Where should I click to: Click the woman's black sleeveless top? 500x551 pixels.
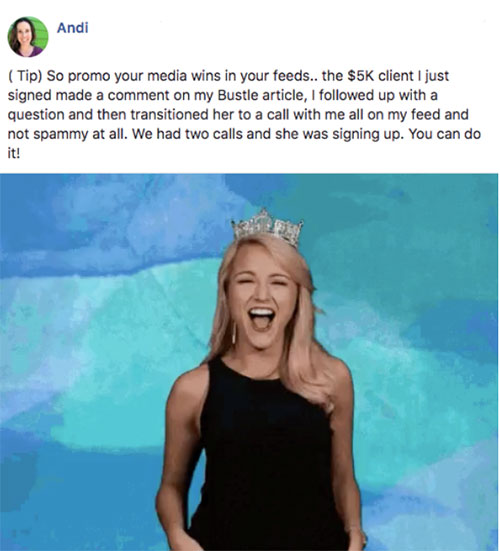click(267, 457)
